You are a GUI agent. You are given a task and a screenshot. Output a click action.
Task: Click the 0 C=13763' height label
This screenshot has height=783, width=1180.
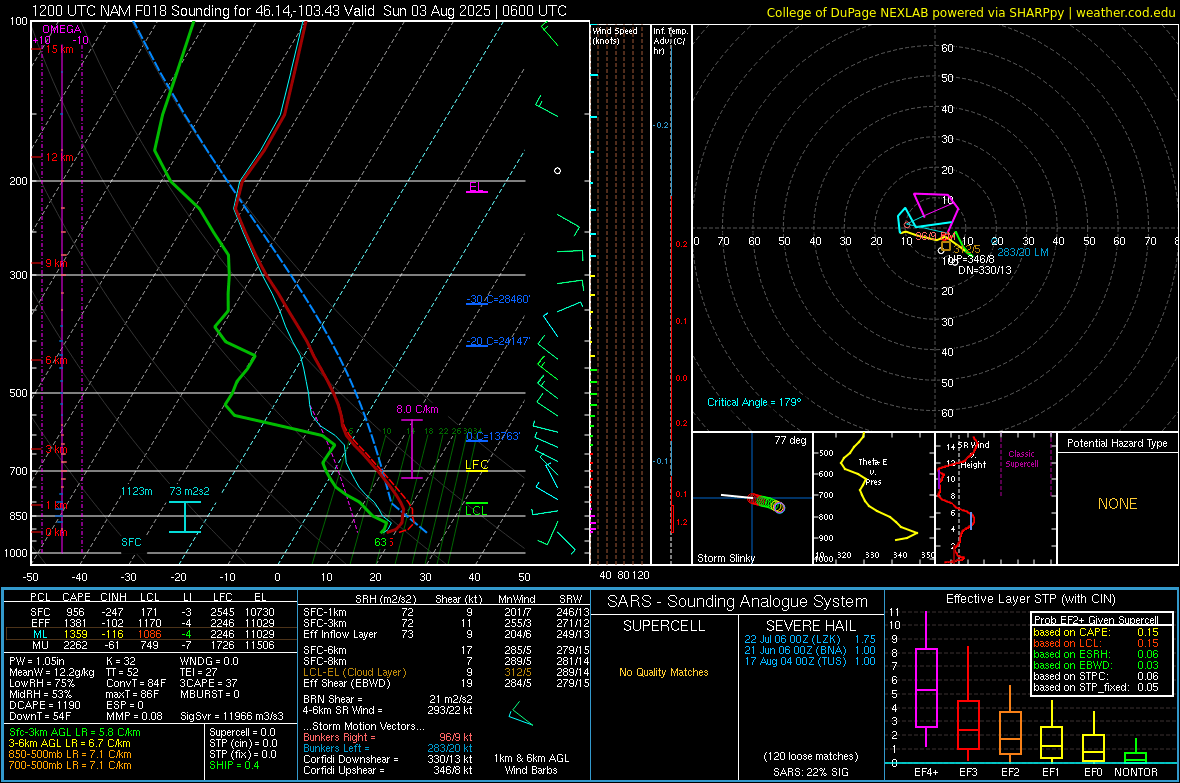[x=493, y=436]
